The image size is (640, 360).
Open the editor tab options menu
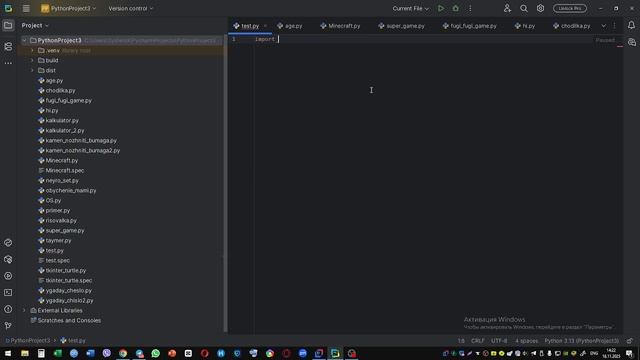click(x=614, y=26)
